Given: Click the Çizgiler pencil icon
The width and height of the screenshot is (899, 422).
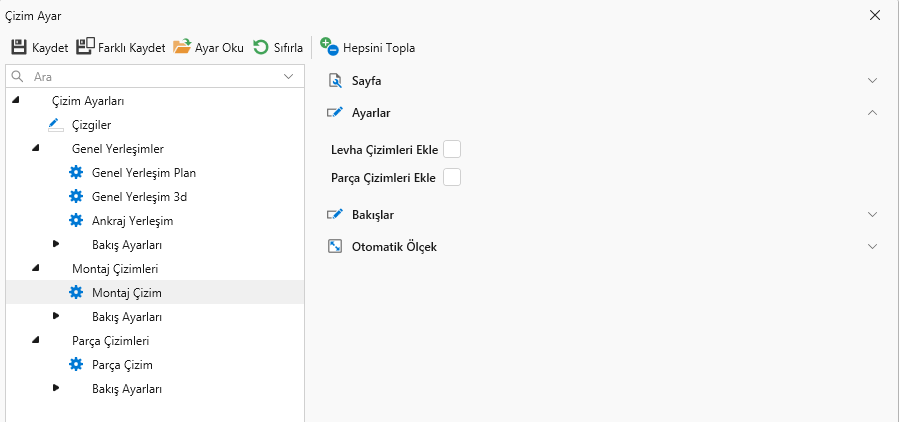Looking at the screenshot, I should point(55,125).
